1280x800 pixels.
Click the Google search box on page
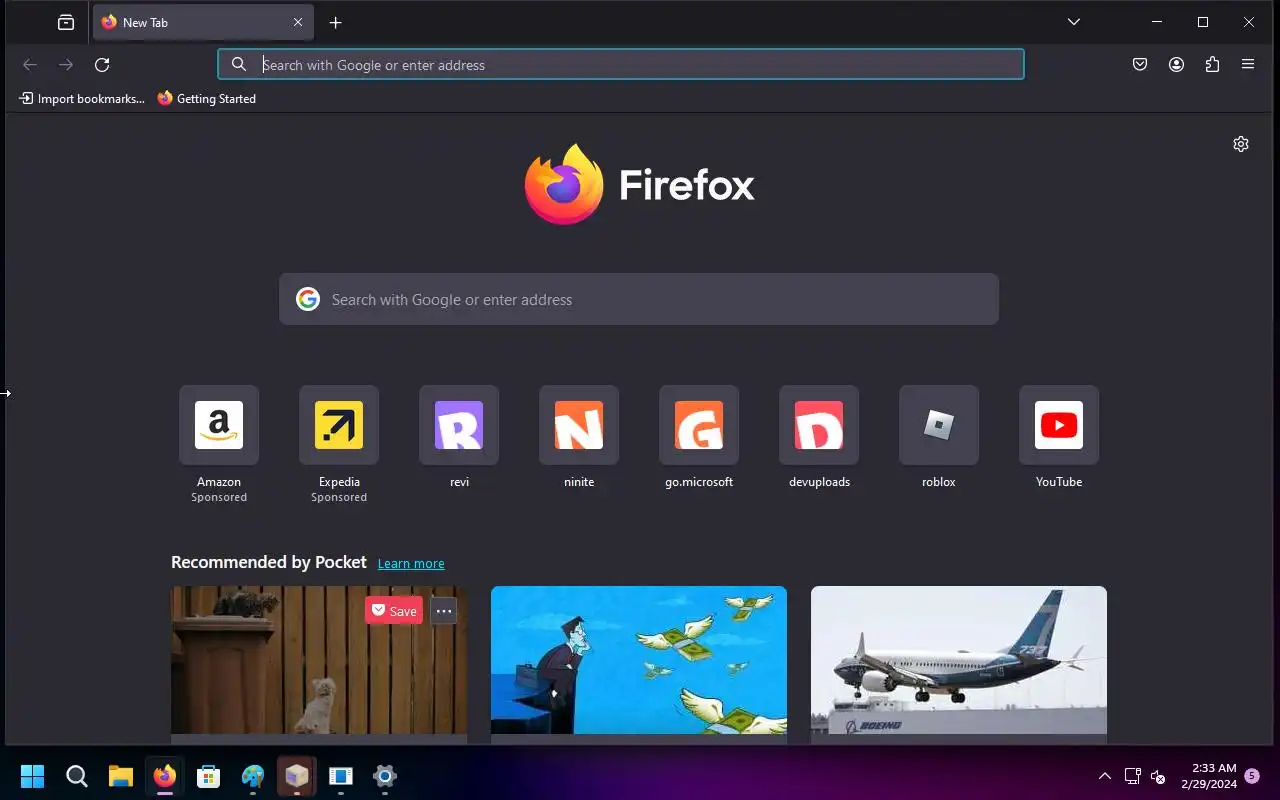(x=639, y=299)
